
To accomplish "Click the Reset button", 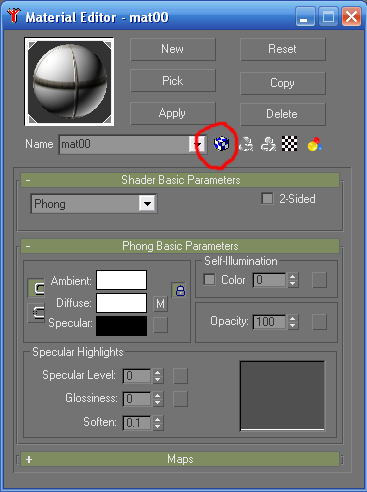I will pos(283,49).
